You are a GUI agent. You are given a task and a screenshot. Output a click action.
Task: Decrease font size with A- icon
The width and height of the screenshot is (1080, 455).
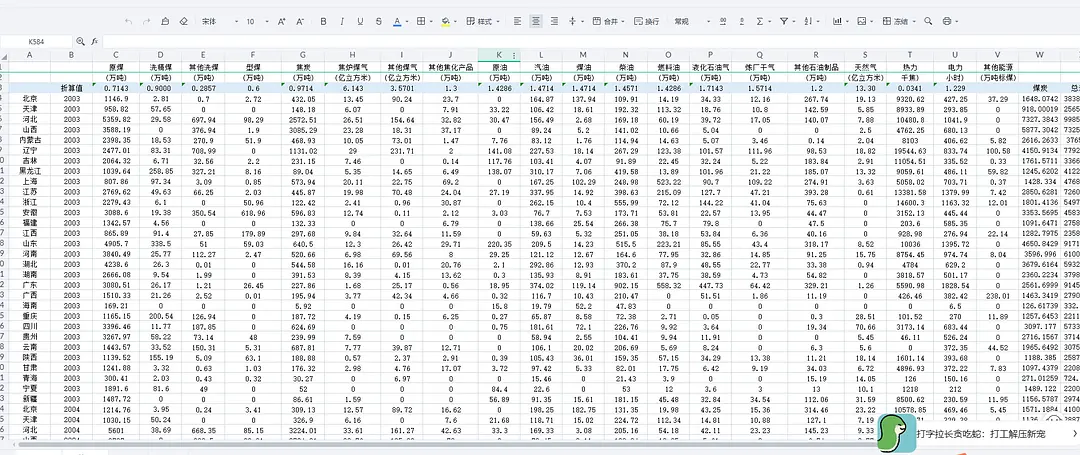(x=300, y=21)
